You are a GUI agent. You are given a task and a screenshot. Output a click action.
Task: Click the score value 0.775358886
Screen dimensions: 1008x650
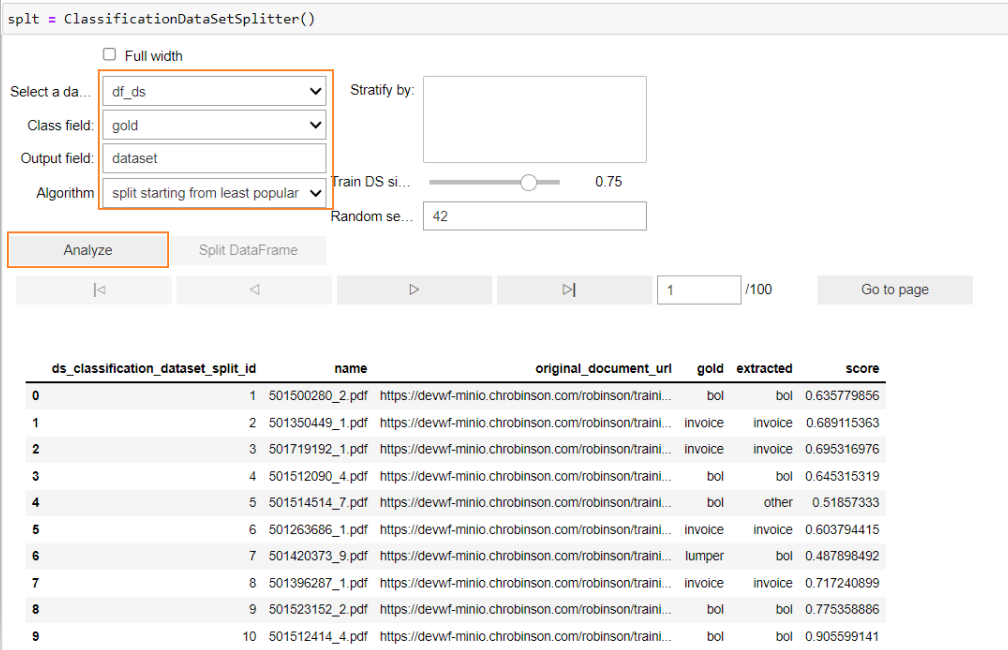[x=842, y=609]
